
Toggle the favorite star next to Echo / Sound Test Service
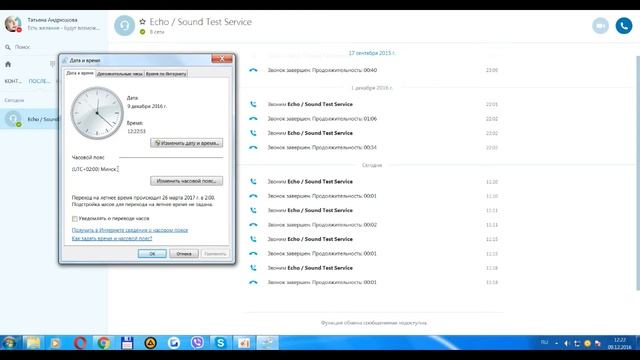[x=142, y=22]
